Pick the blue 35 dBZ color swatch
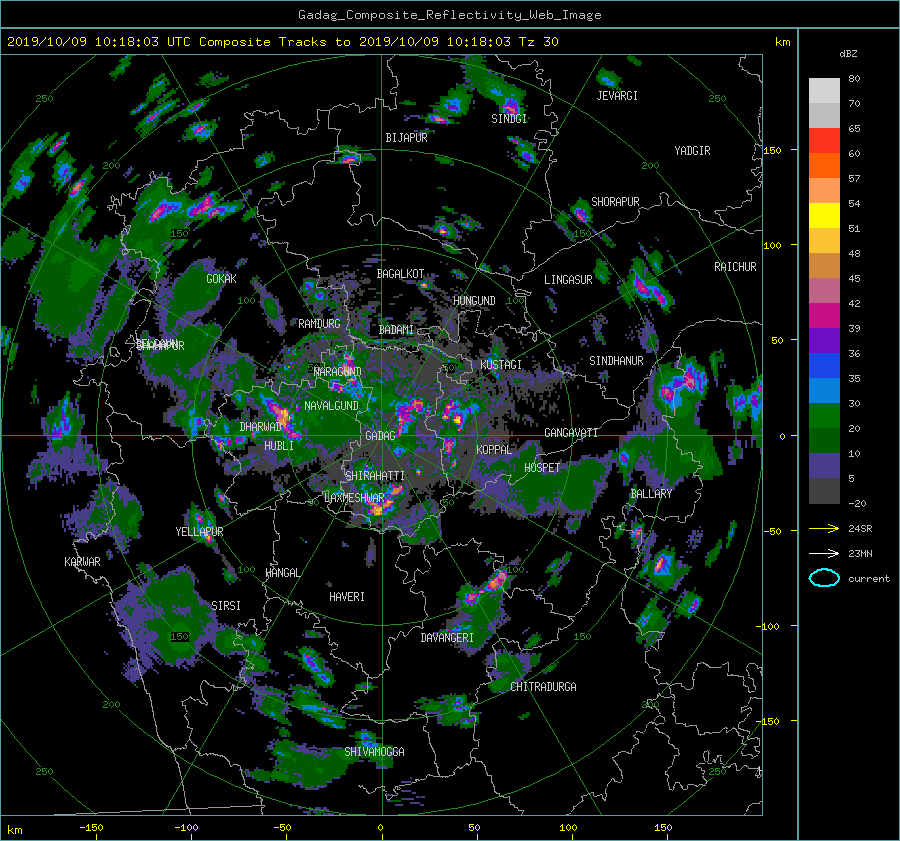The width and height of the screenshot is (900, 841). tap(824, 366)
